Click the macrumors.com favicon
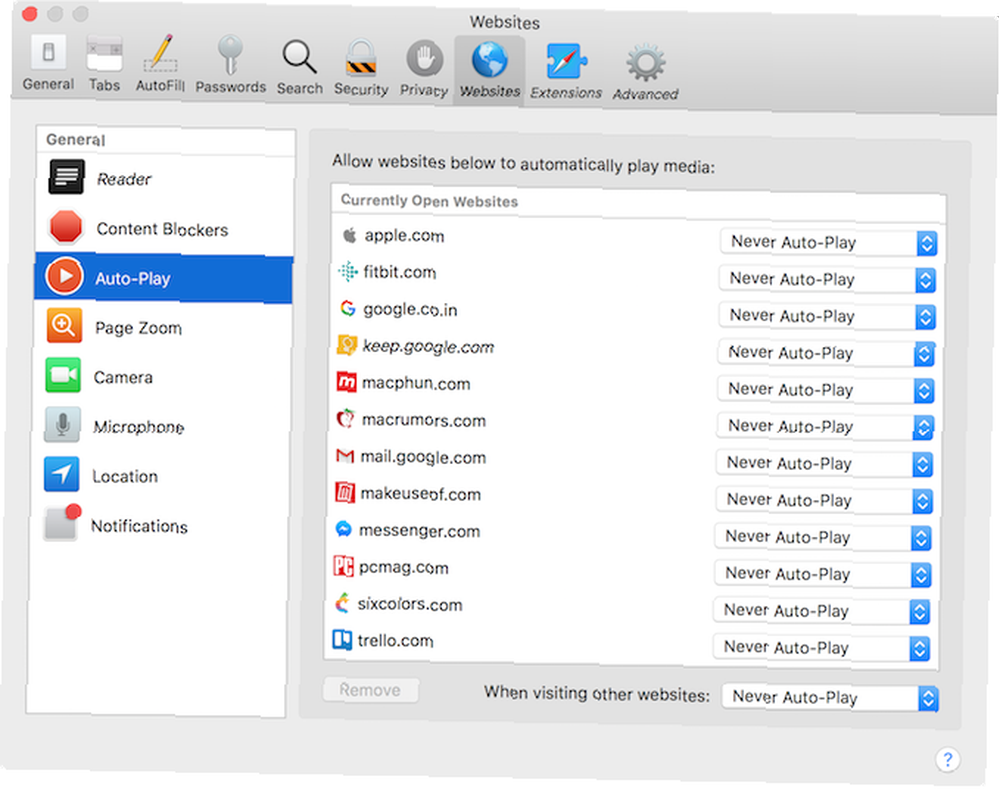1000x789 pixels. (345, 419)
